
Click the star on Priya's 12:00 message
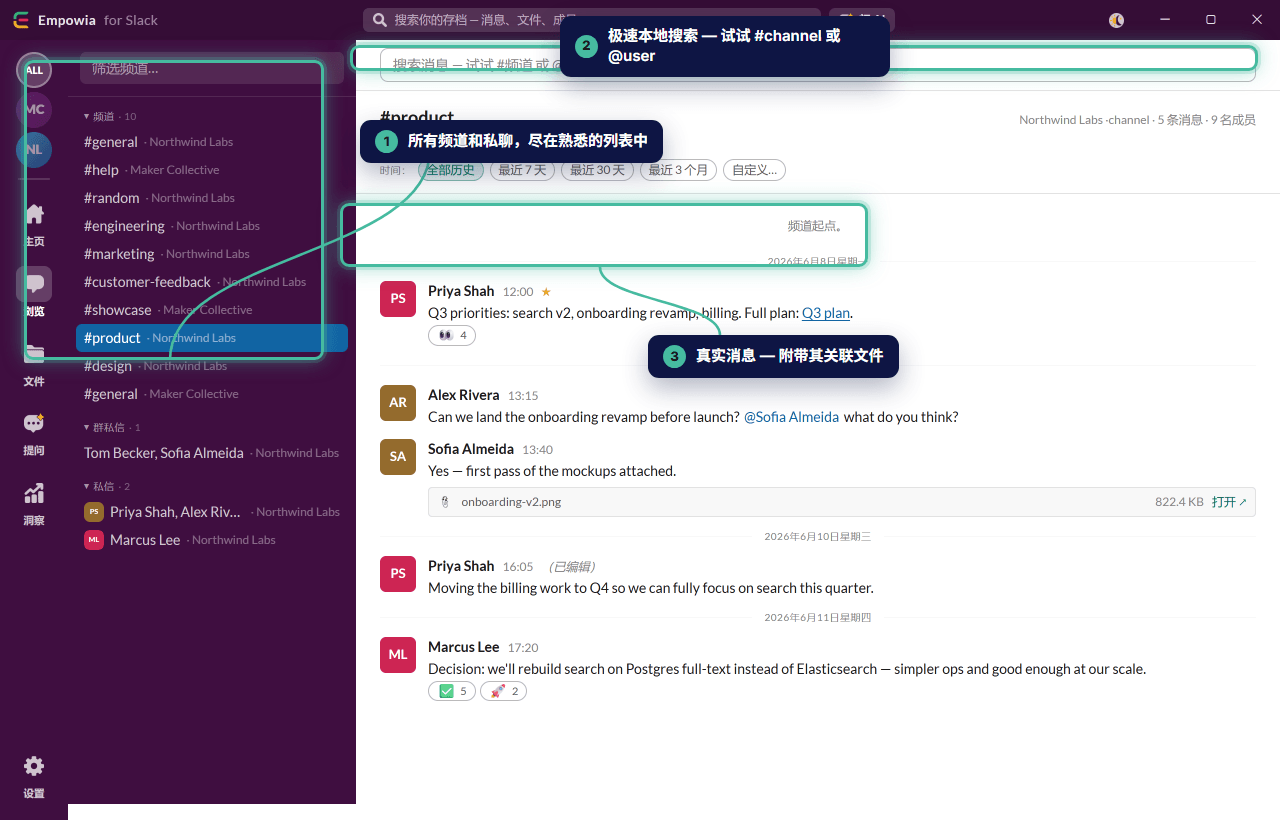click(546, 292)
